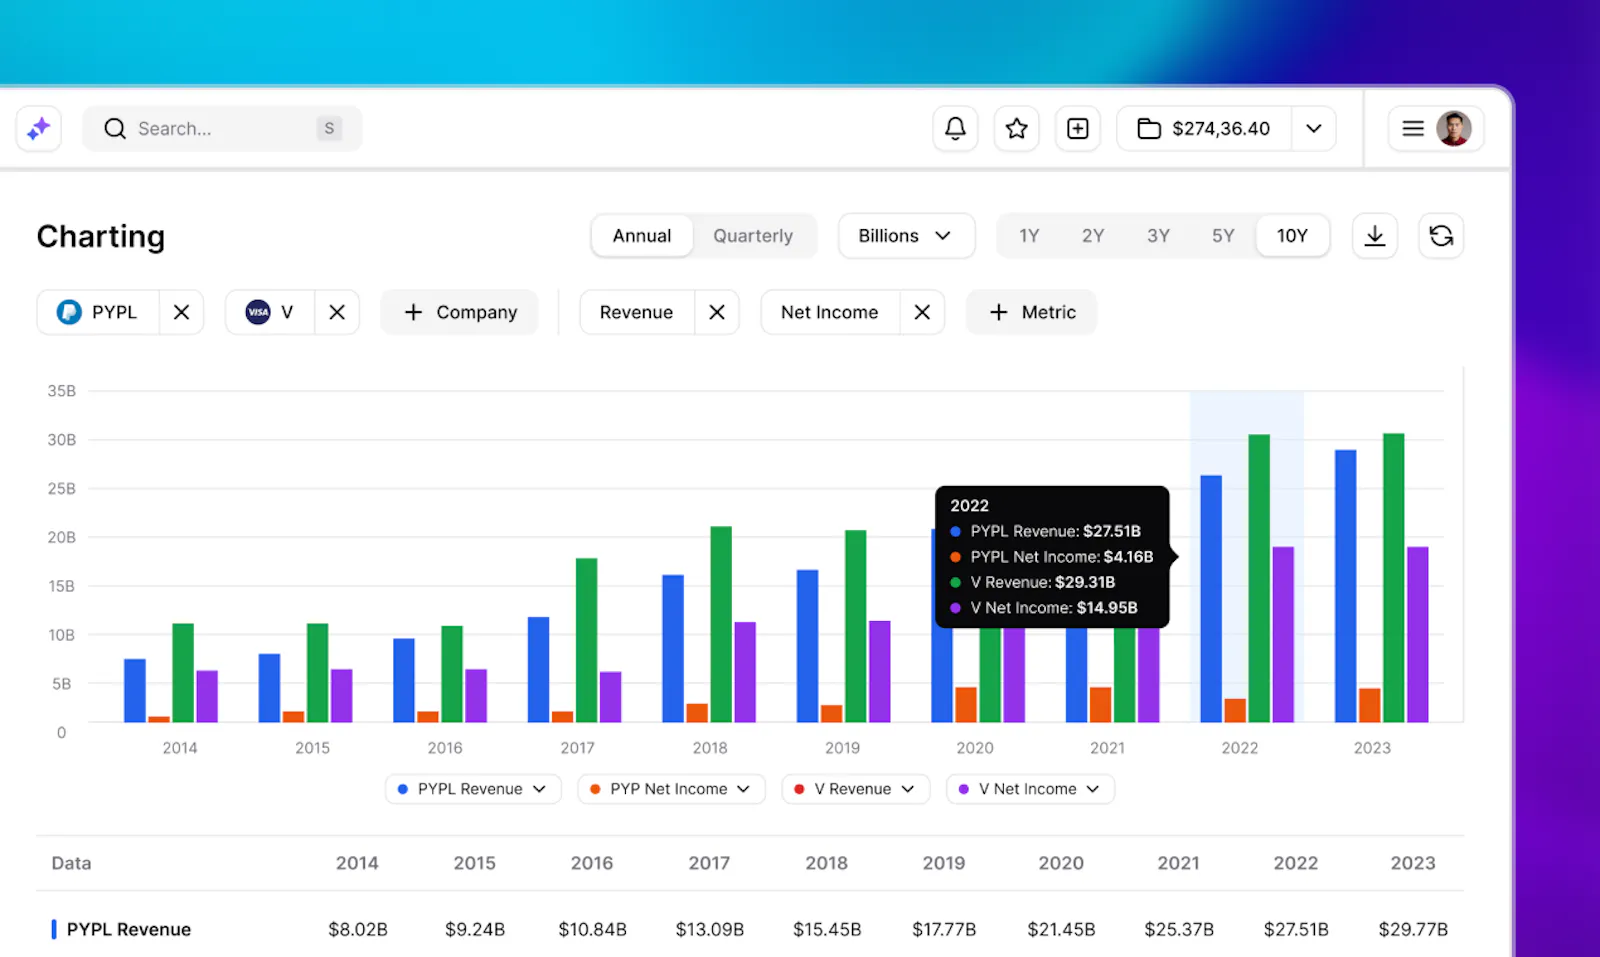Viewport: 1600px width, 957px height.
Task: Switch to the Annual view
Action: point(642,236)
